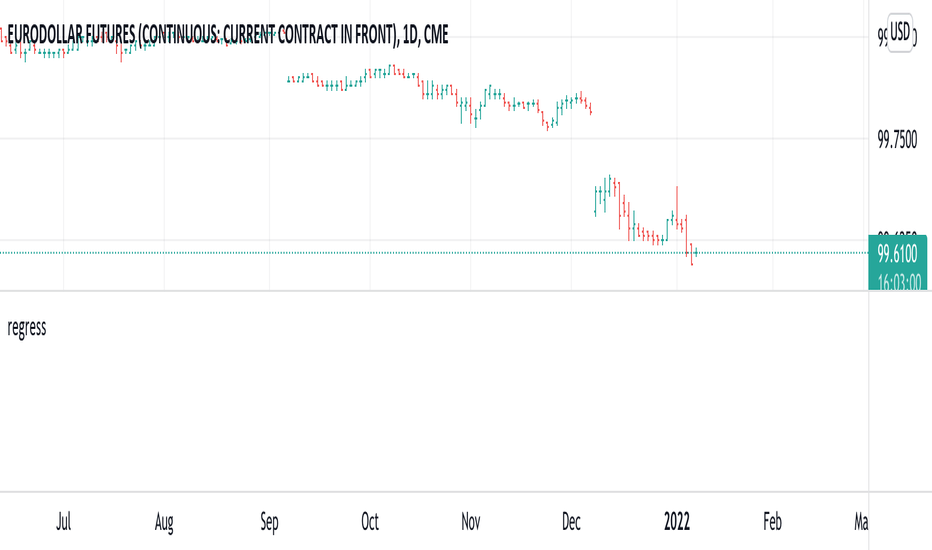The image size is (932, 550).
Task: Select the Eurodollar Futures chart title
Action: point(228,34)
